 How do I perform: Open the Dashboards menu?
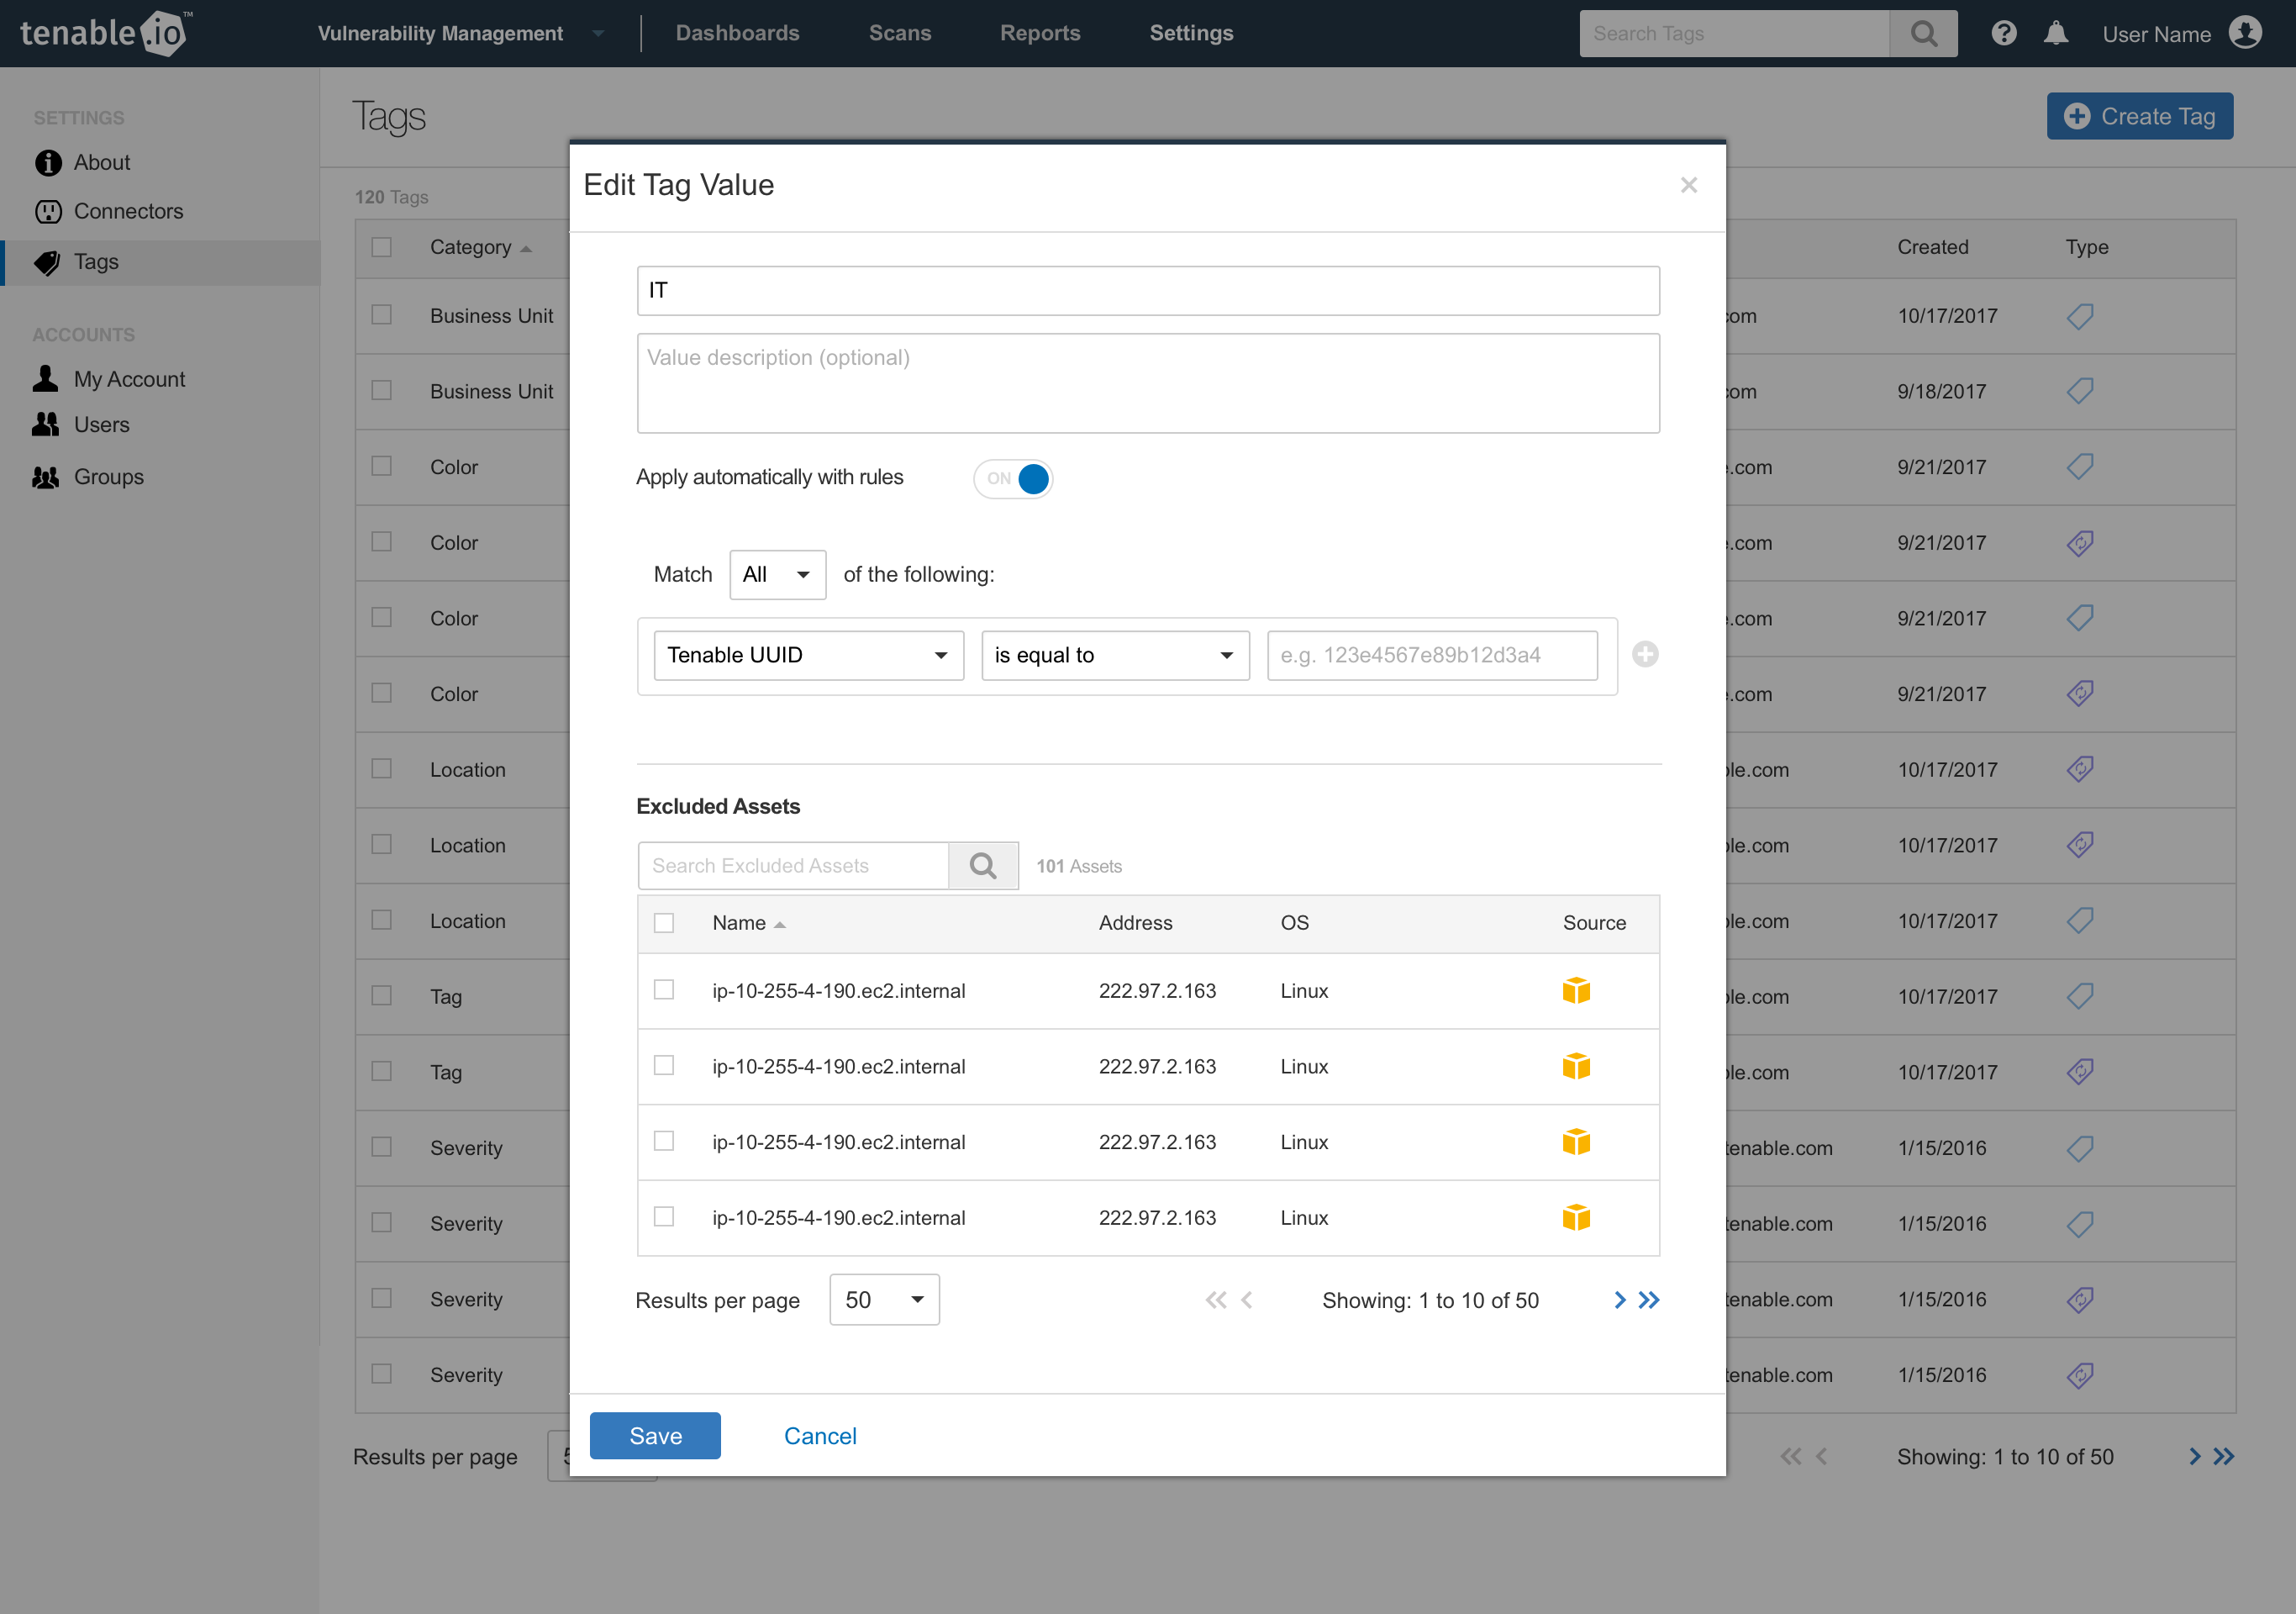pyautogui.click(x=737, y=34)
